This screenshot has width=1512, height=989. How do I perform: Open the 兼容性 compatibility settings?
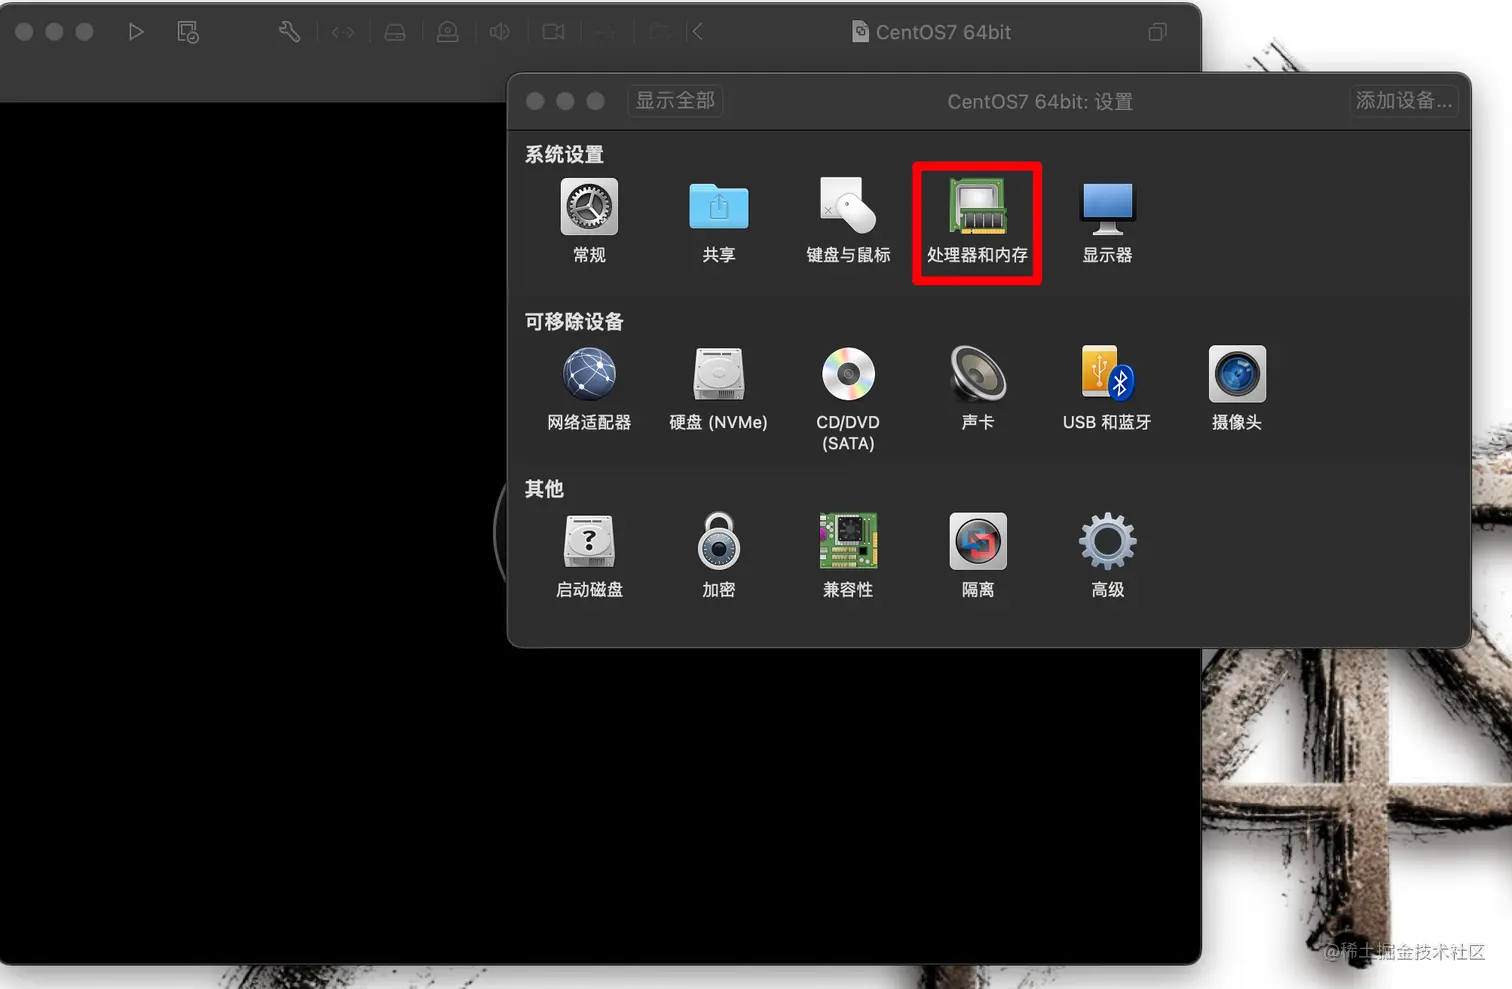pyautogui.click(x=848, y=556)
